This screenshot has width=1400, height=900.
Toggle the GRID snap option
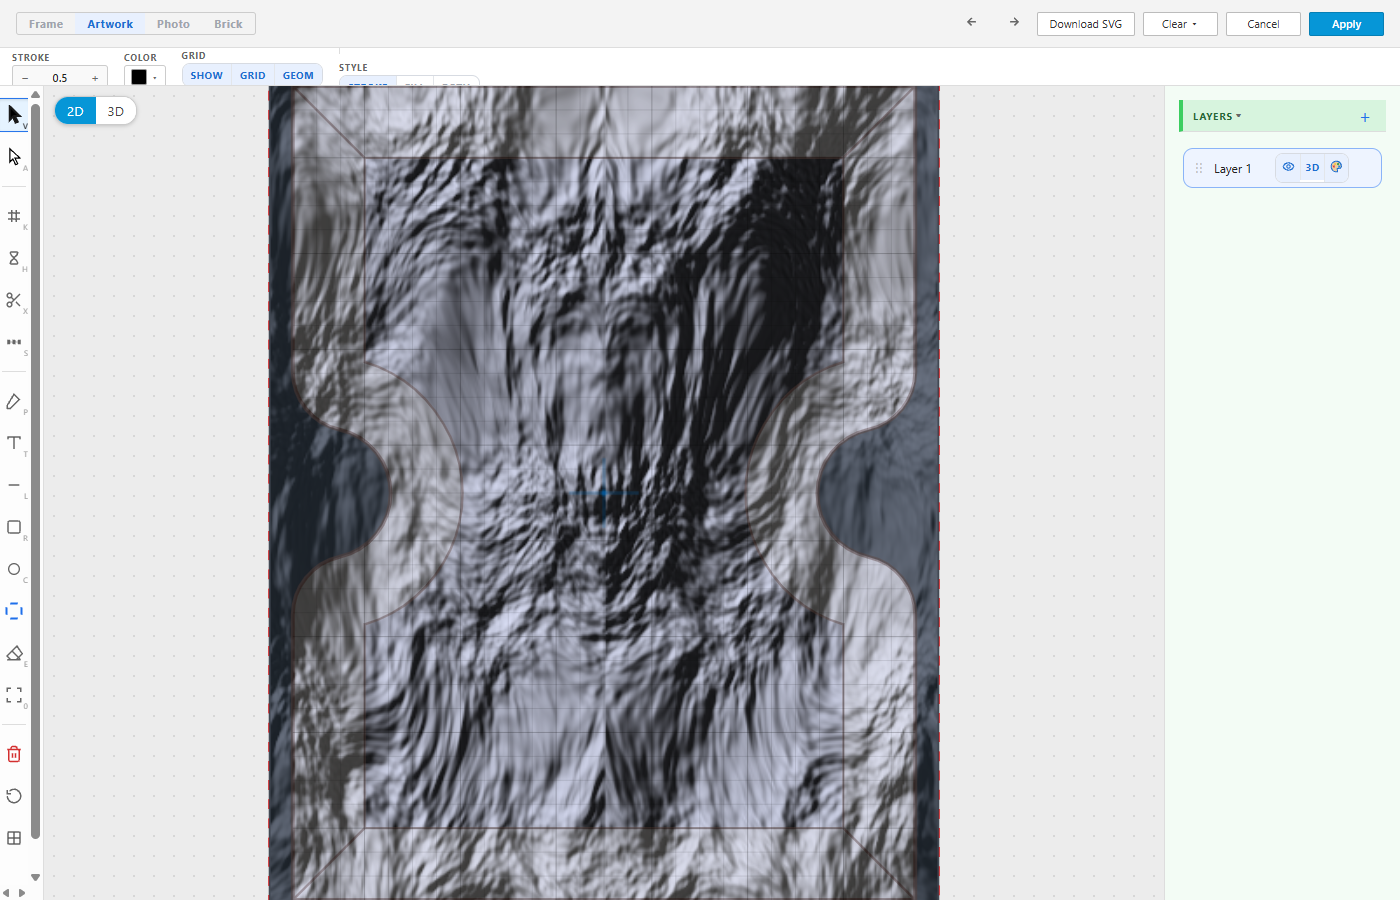coord(253,75)
